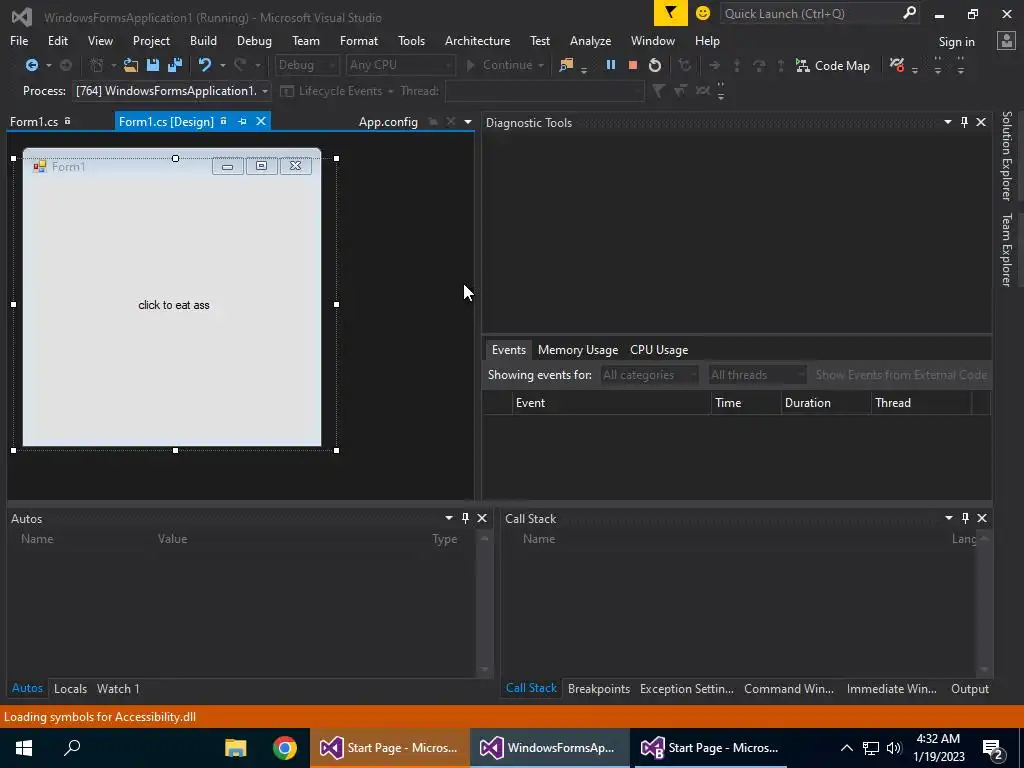Click the Find in Files toolbar icon
Image resolution: width=1024 pixels, height=768 pixels.
tap(566, 65)
